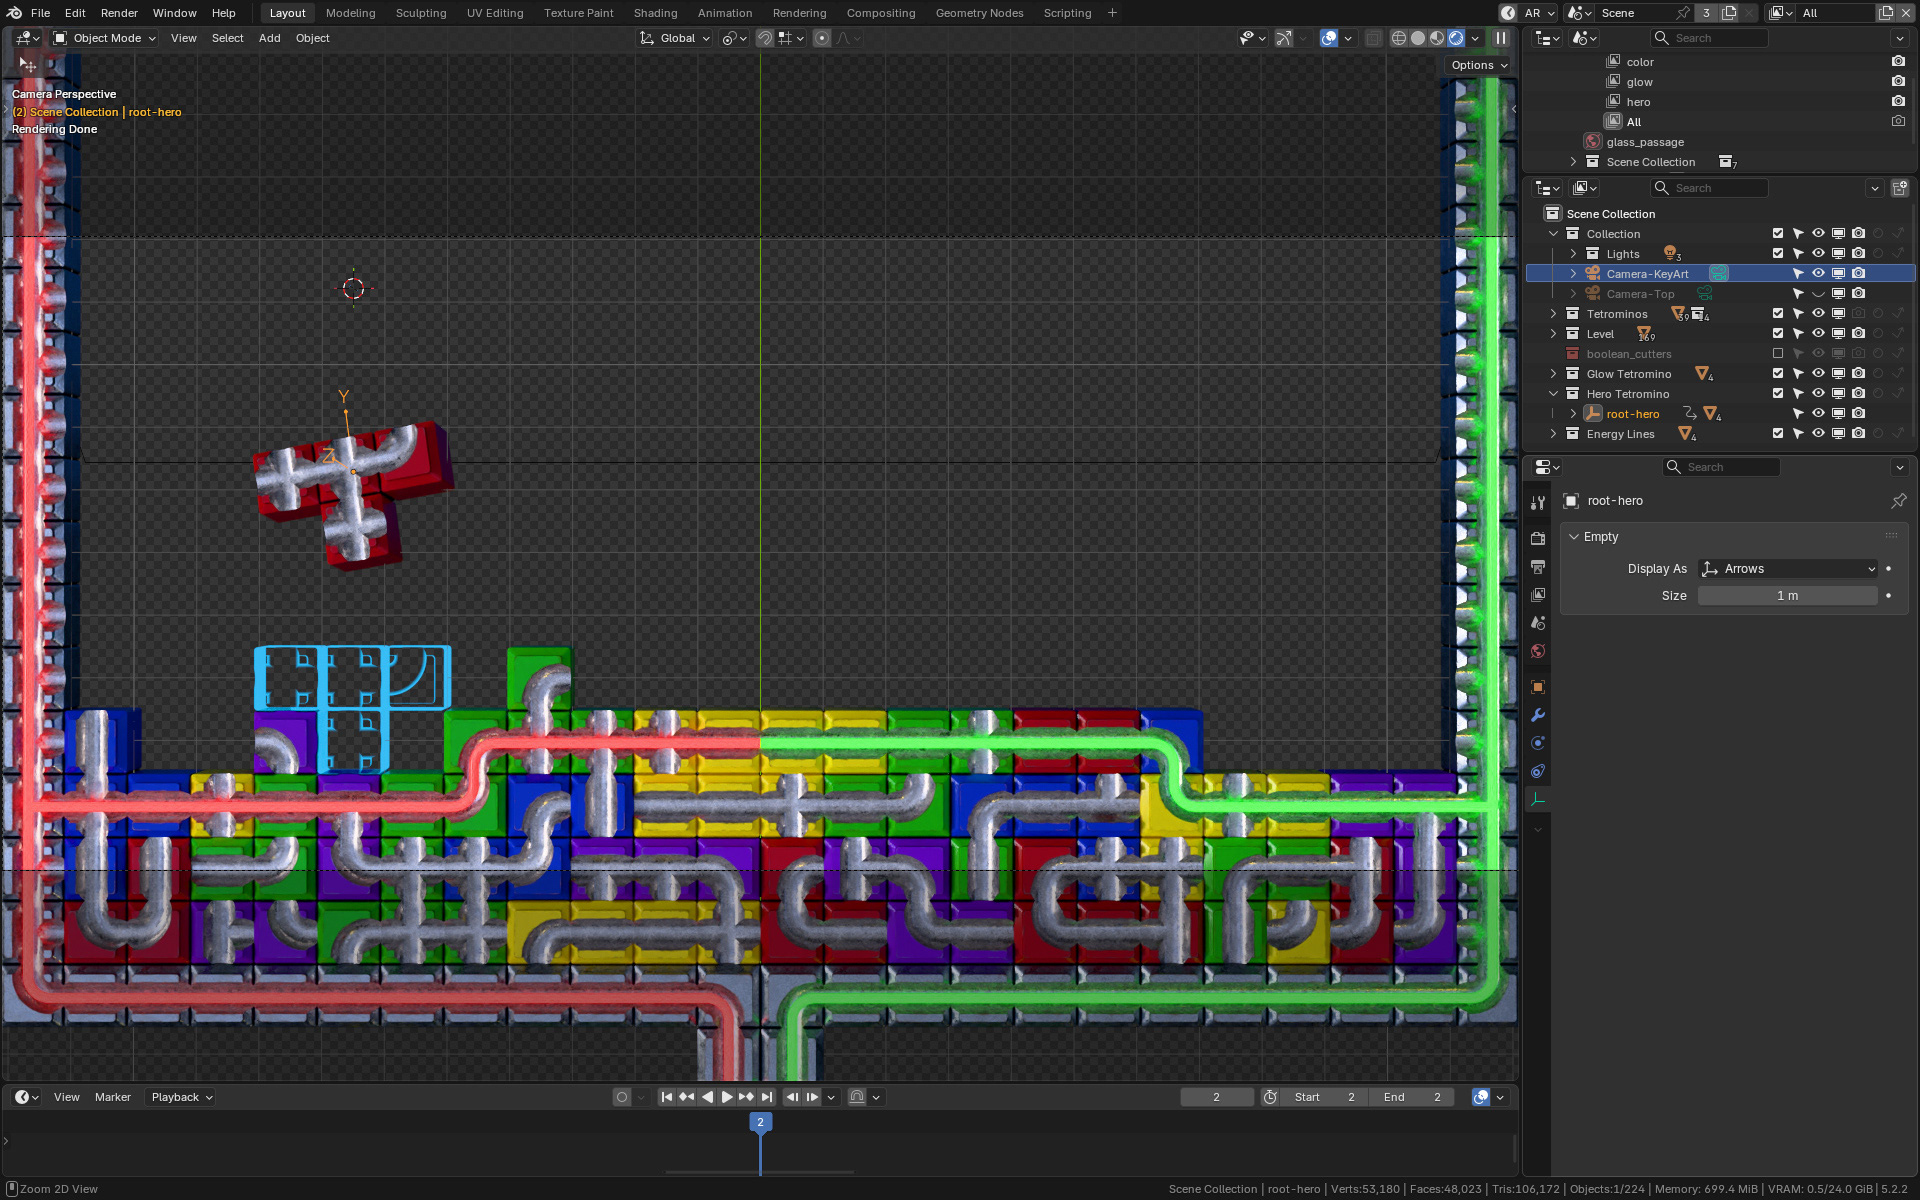The width and height of the screenshot is (1920, 1200).
Task: Select rendered viewport shading mode
Action: [1456, 38]
